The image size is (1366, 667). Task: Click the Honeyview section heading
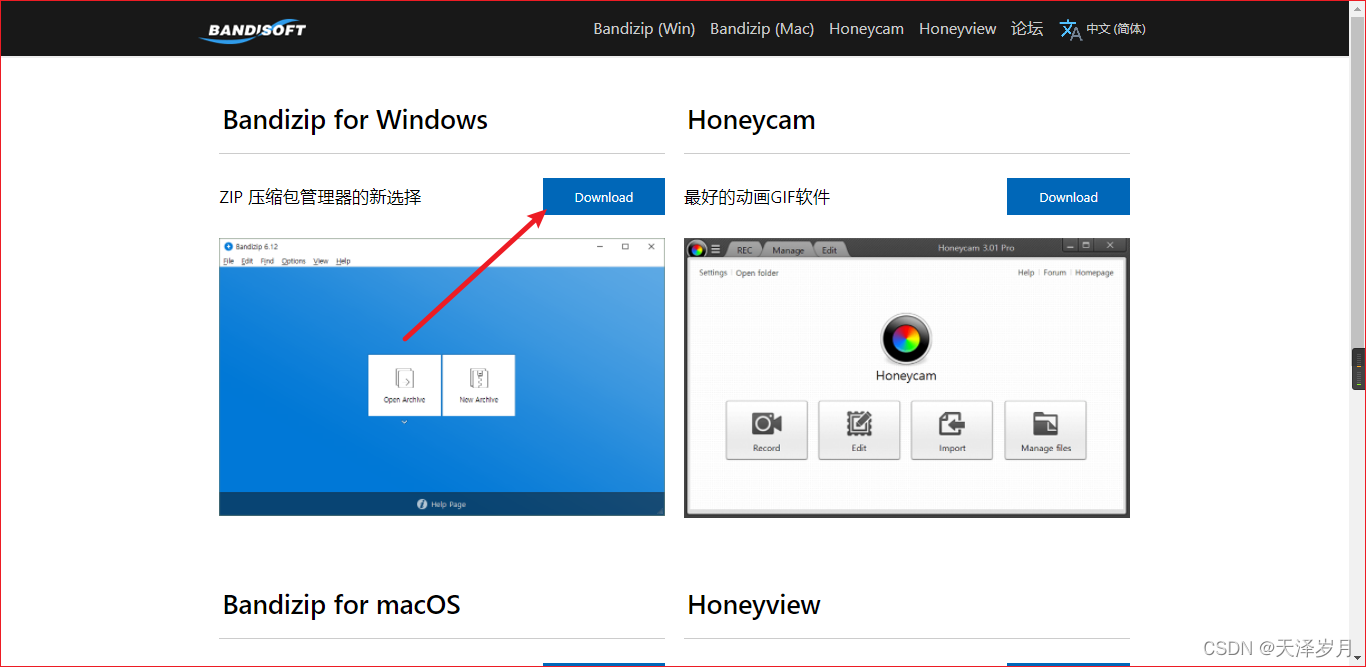point(754,605)
